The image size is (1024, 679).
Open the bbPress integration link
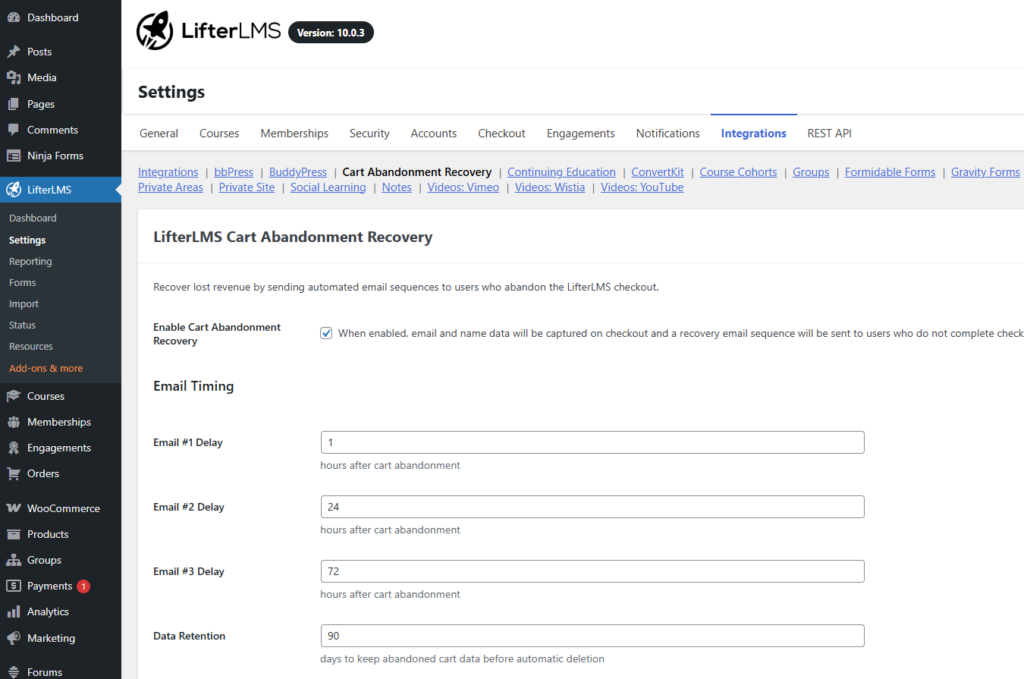[x=234, y=172]
